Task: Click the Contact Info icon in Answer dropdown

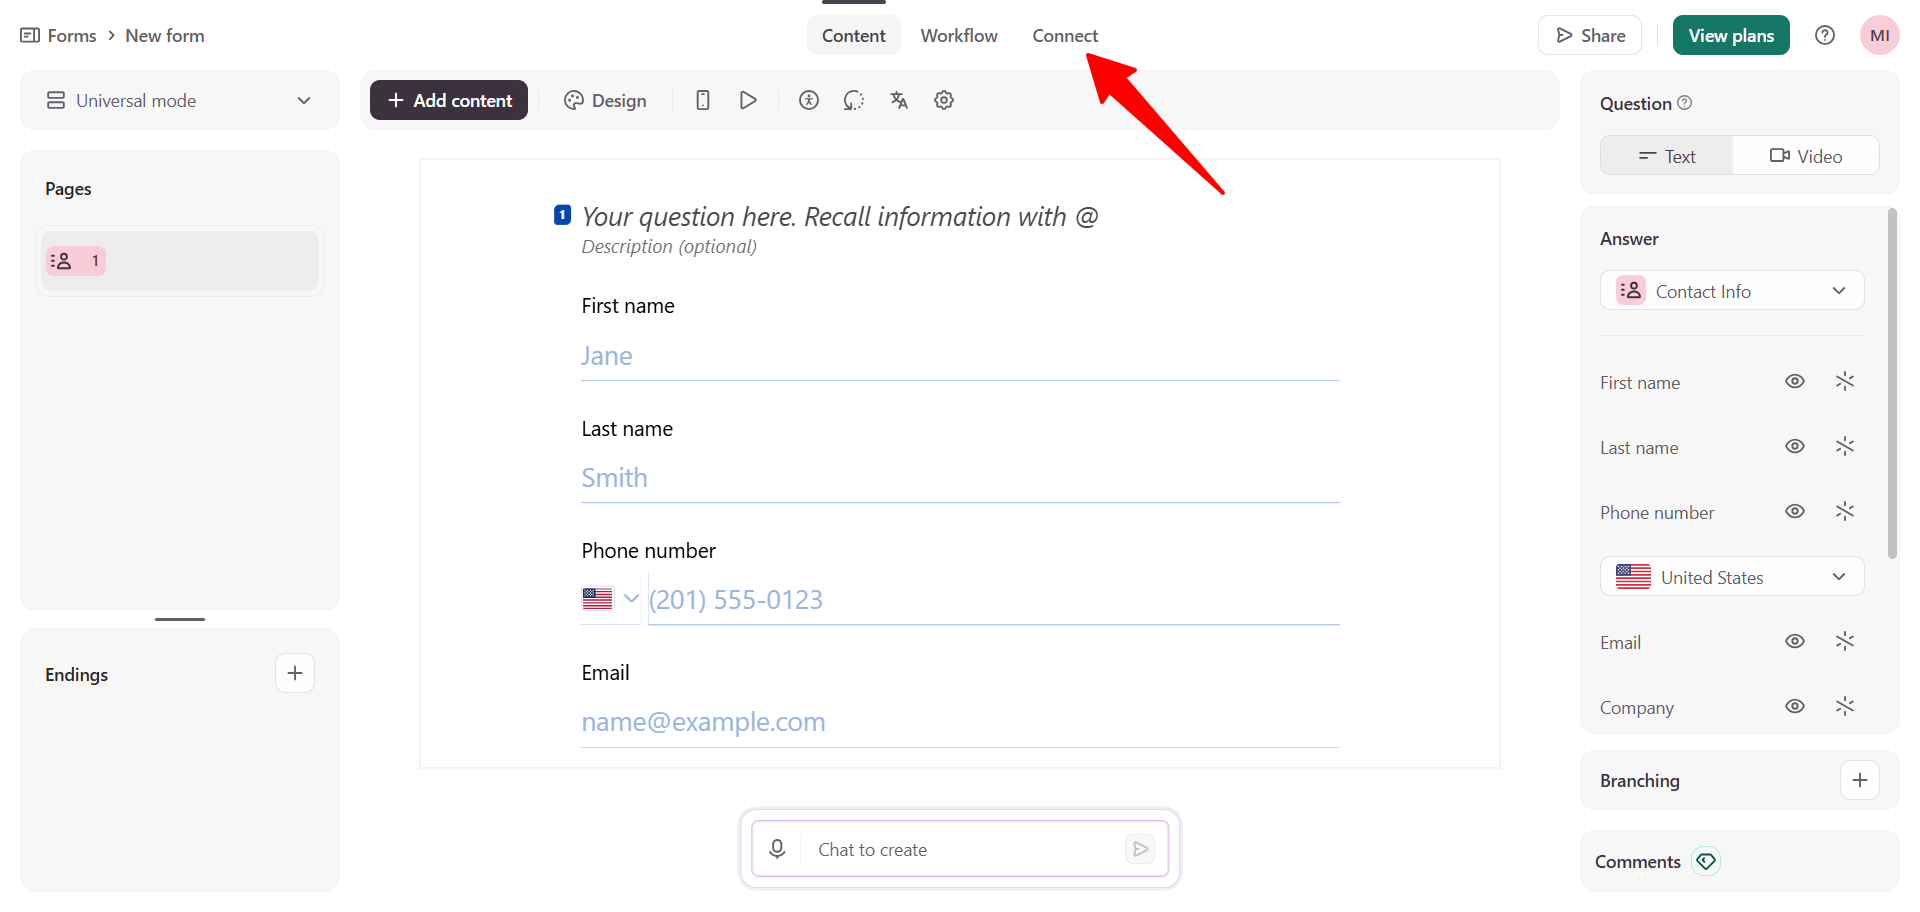Action: pos(1631,290)
